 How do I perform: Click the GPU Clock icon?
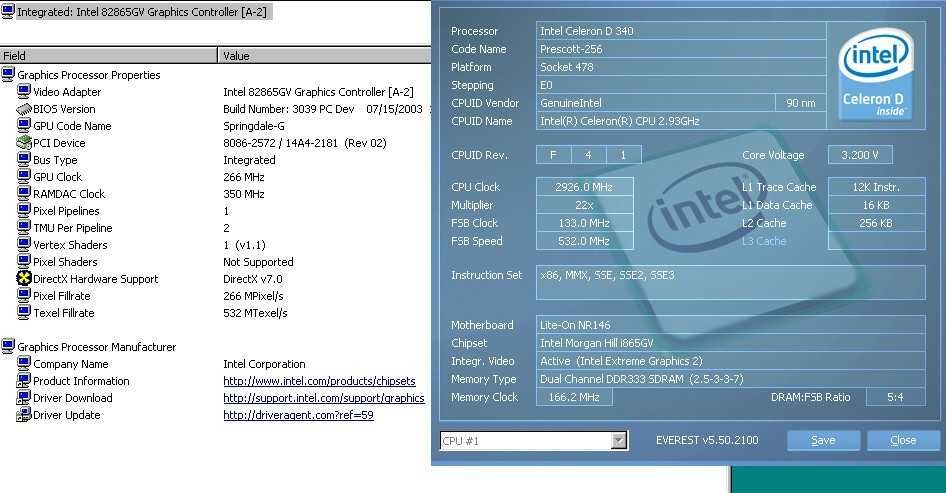24,176
